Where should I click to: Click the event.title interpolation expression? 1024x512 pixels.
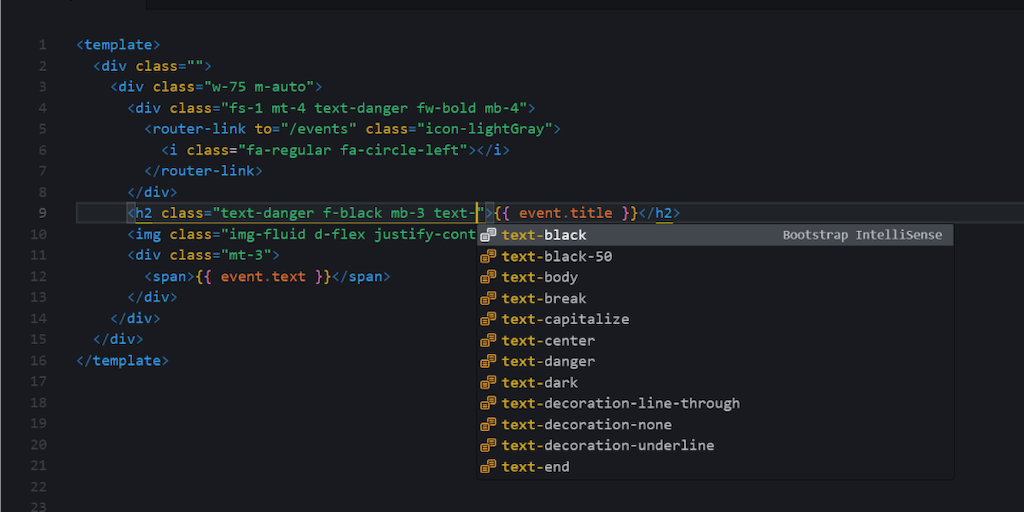565,213
